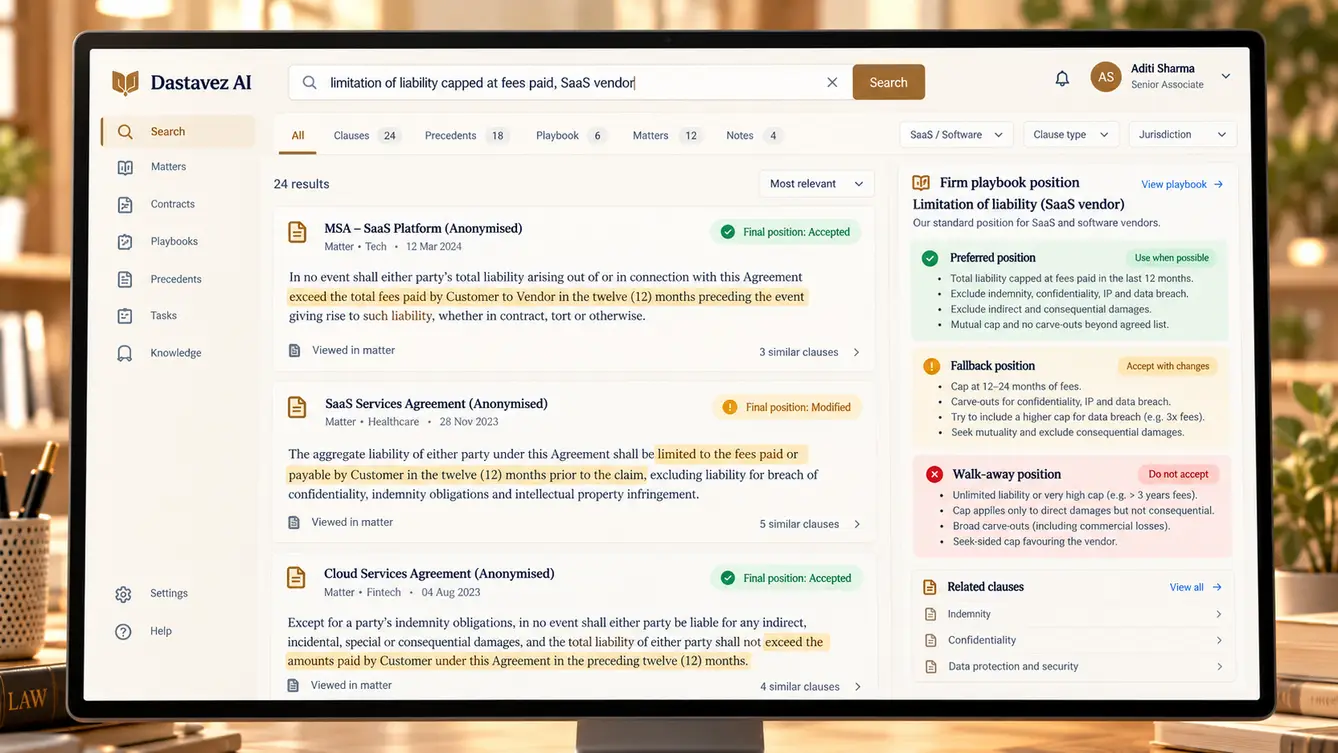The height and width of the screenshot is (753, 1338).
Task: Click the Confidentiality row document icon
Action: 929,640
